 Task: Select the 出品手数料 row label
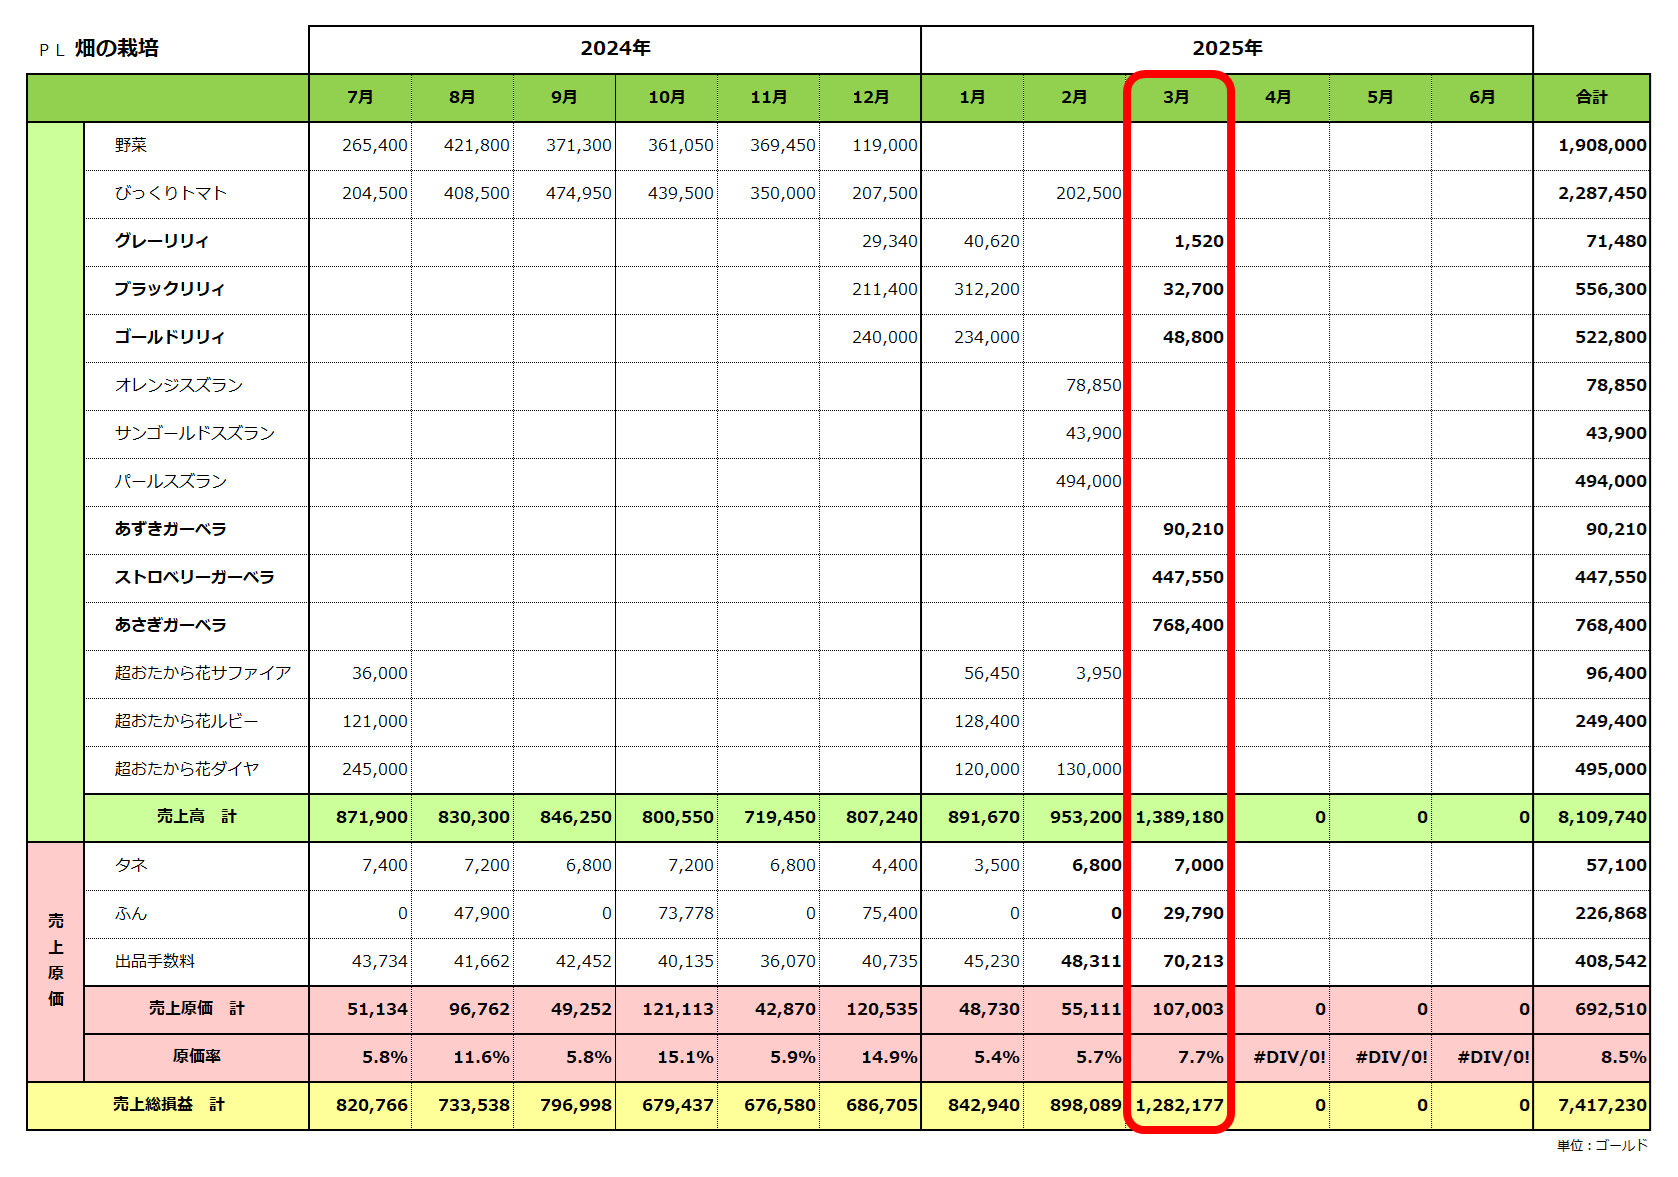click(x=155, y=961)
